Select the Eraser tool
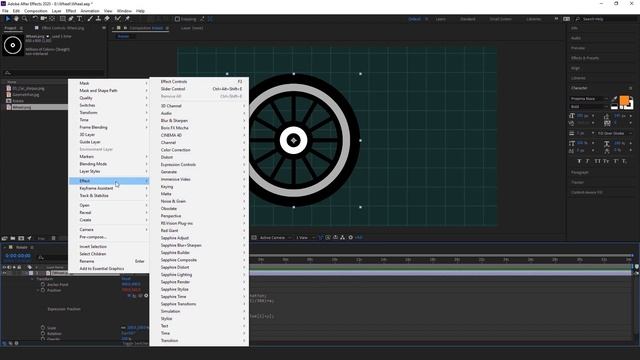 pyautogui.click(x=107, y=19)
